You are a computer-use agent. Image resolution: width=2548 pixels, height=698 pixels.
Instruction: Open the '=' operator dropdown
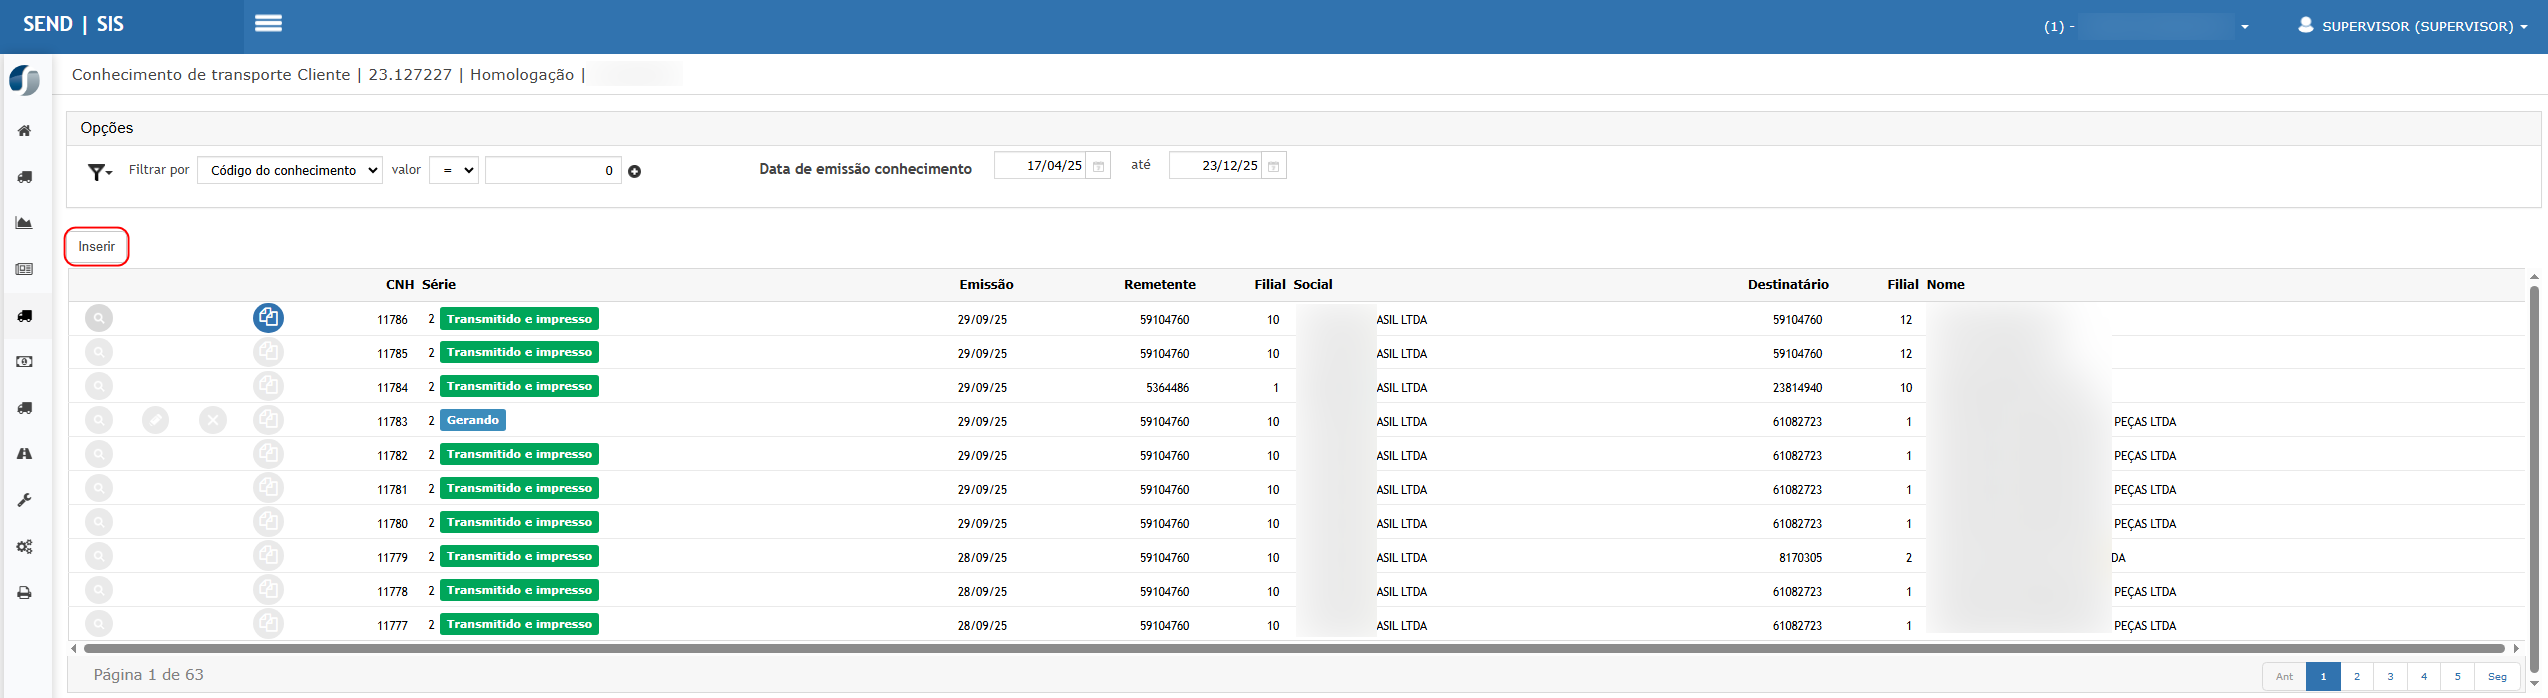(454, 171)
